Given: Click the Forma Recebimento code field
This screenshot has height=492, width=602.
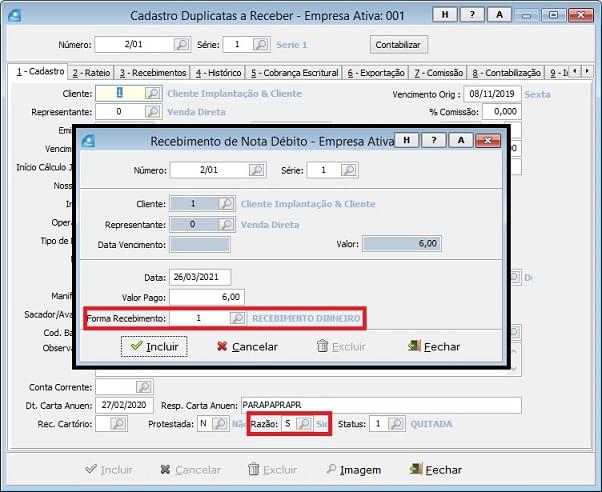Looking at the screenshot, I should click(199, 318).
